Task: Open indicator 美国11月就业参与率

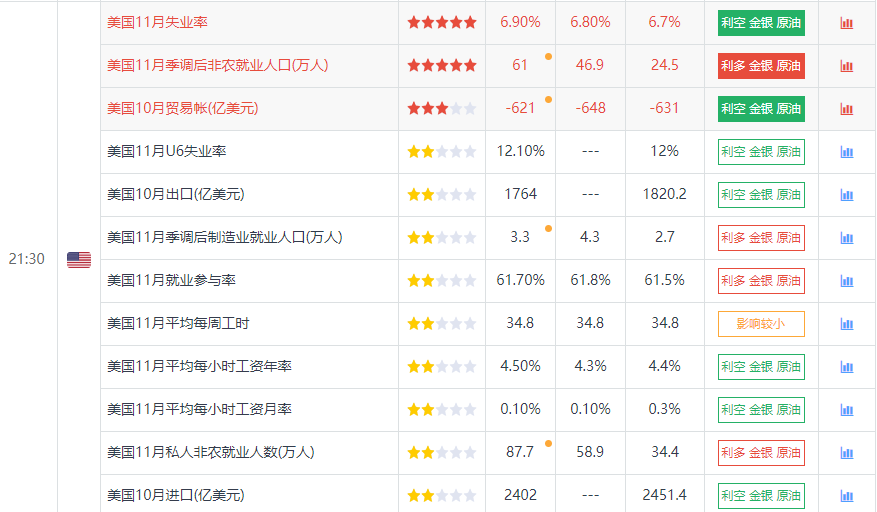Action: [171, 280]
